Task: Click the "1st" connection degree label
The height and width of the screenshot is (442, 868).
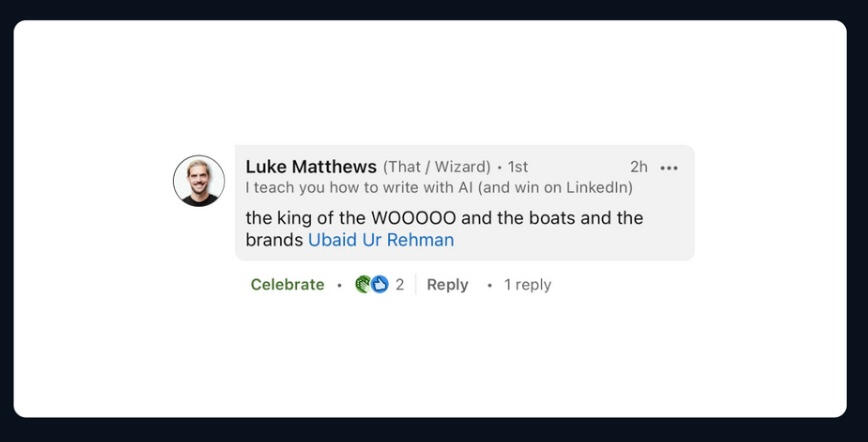Action: point(518,167)
